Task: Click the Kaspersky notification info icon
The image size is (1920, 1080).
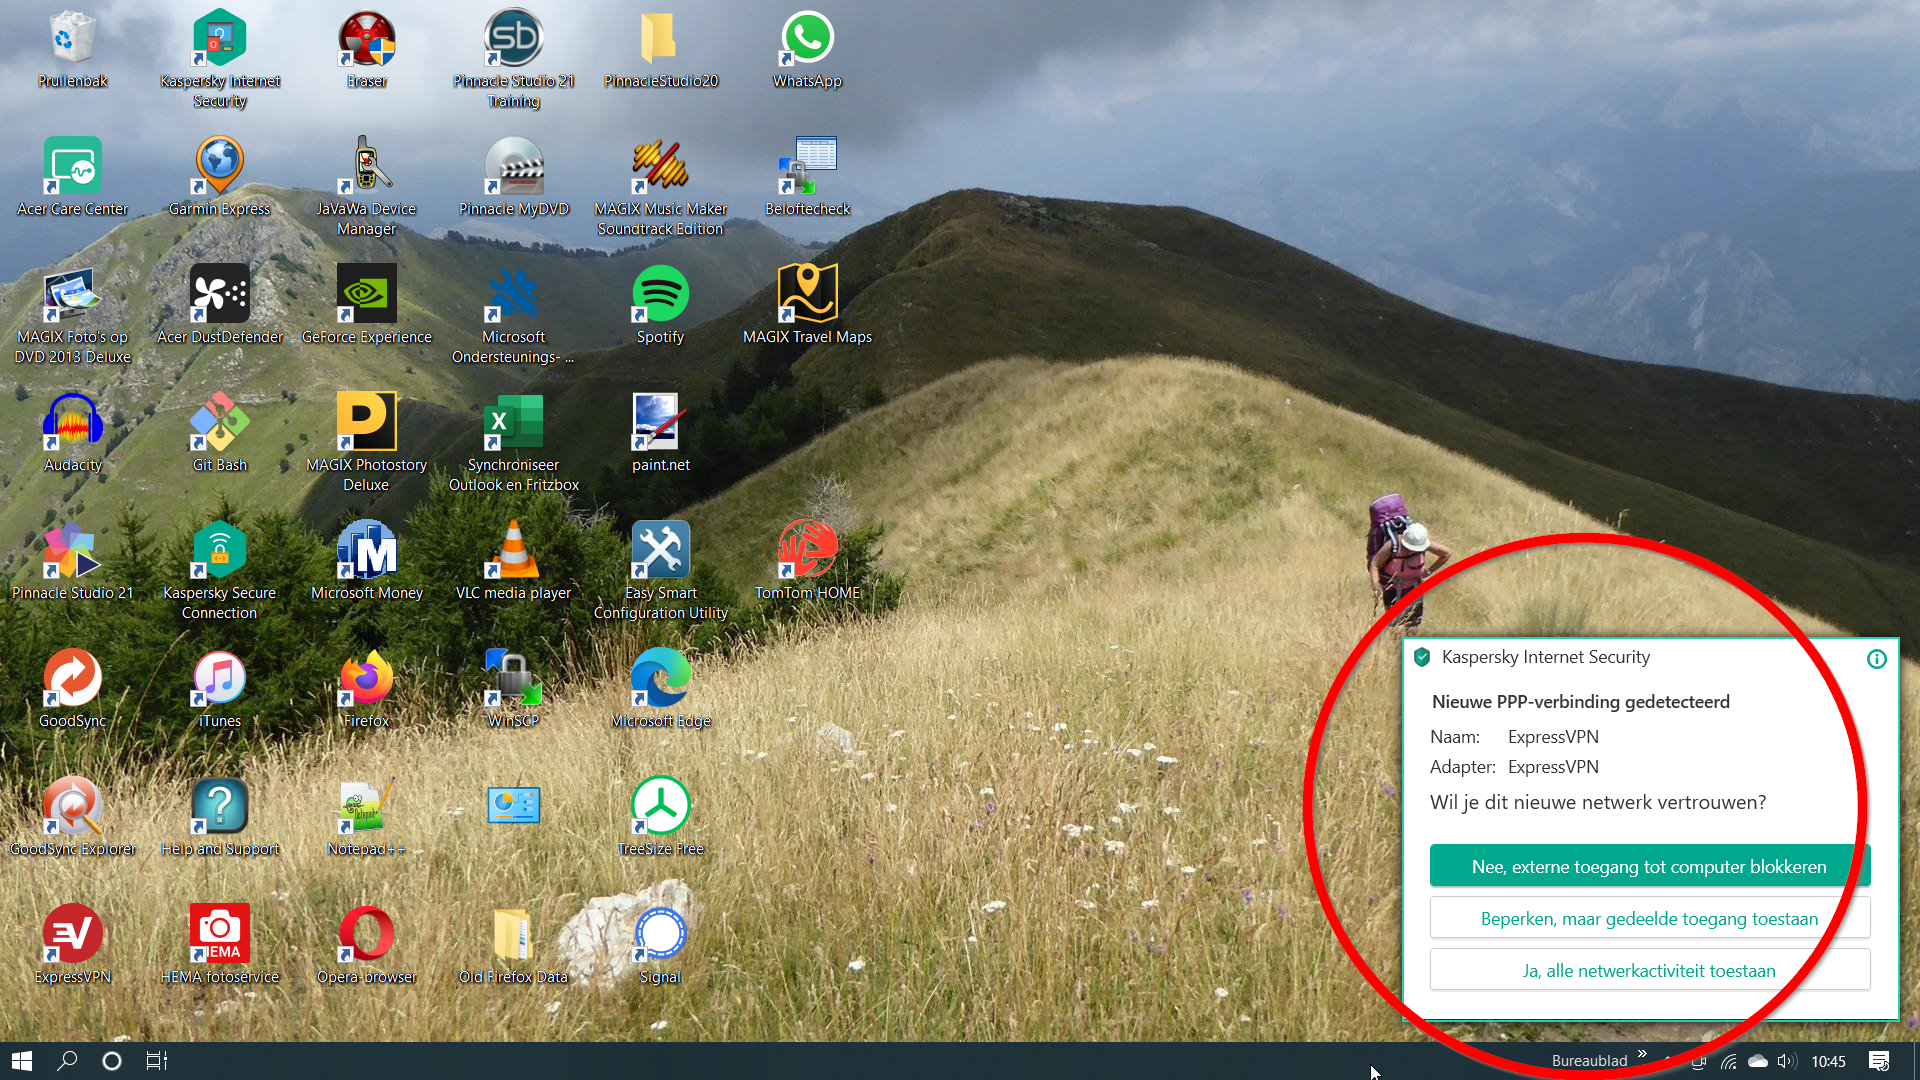Action: tap(1877, 658)
